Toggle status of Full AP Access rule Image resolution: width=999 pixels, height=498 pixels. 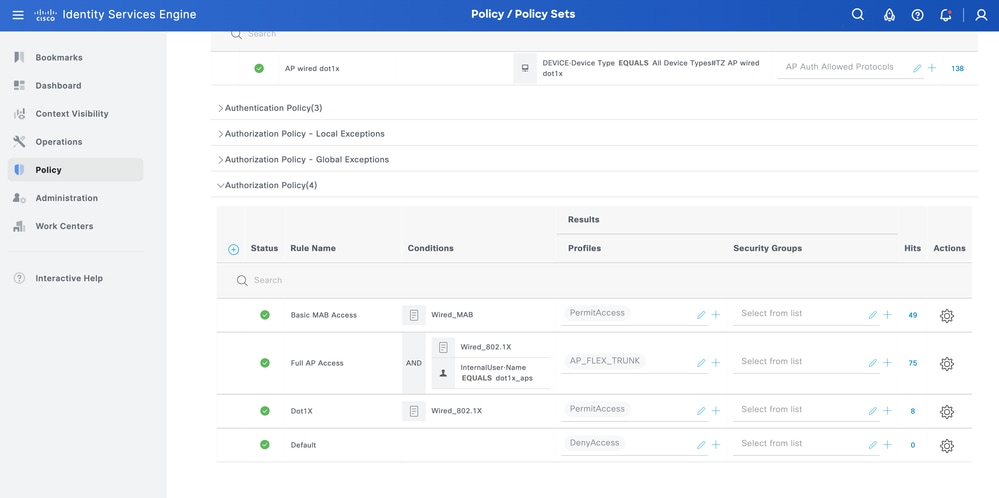(264, 362)
